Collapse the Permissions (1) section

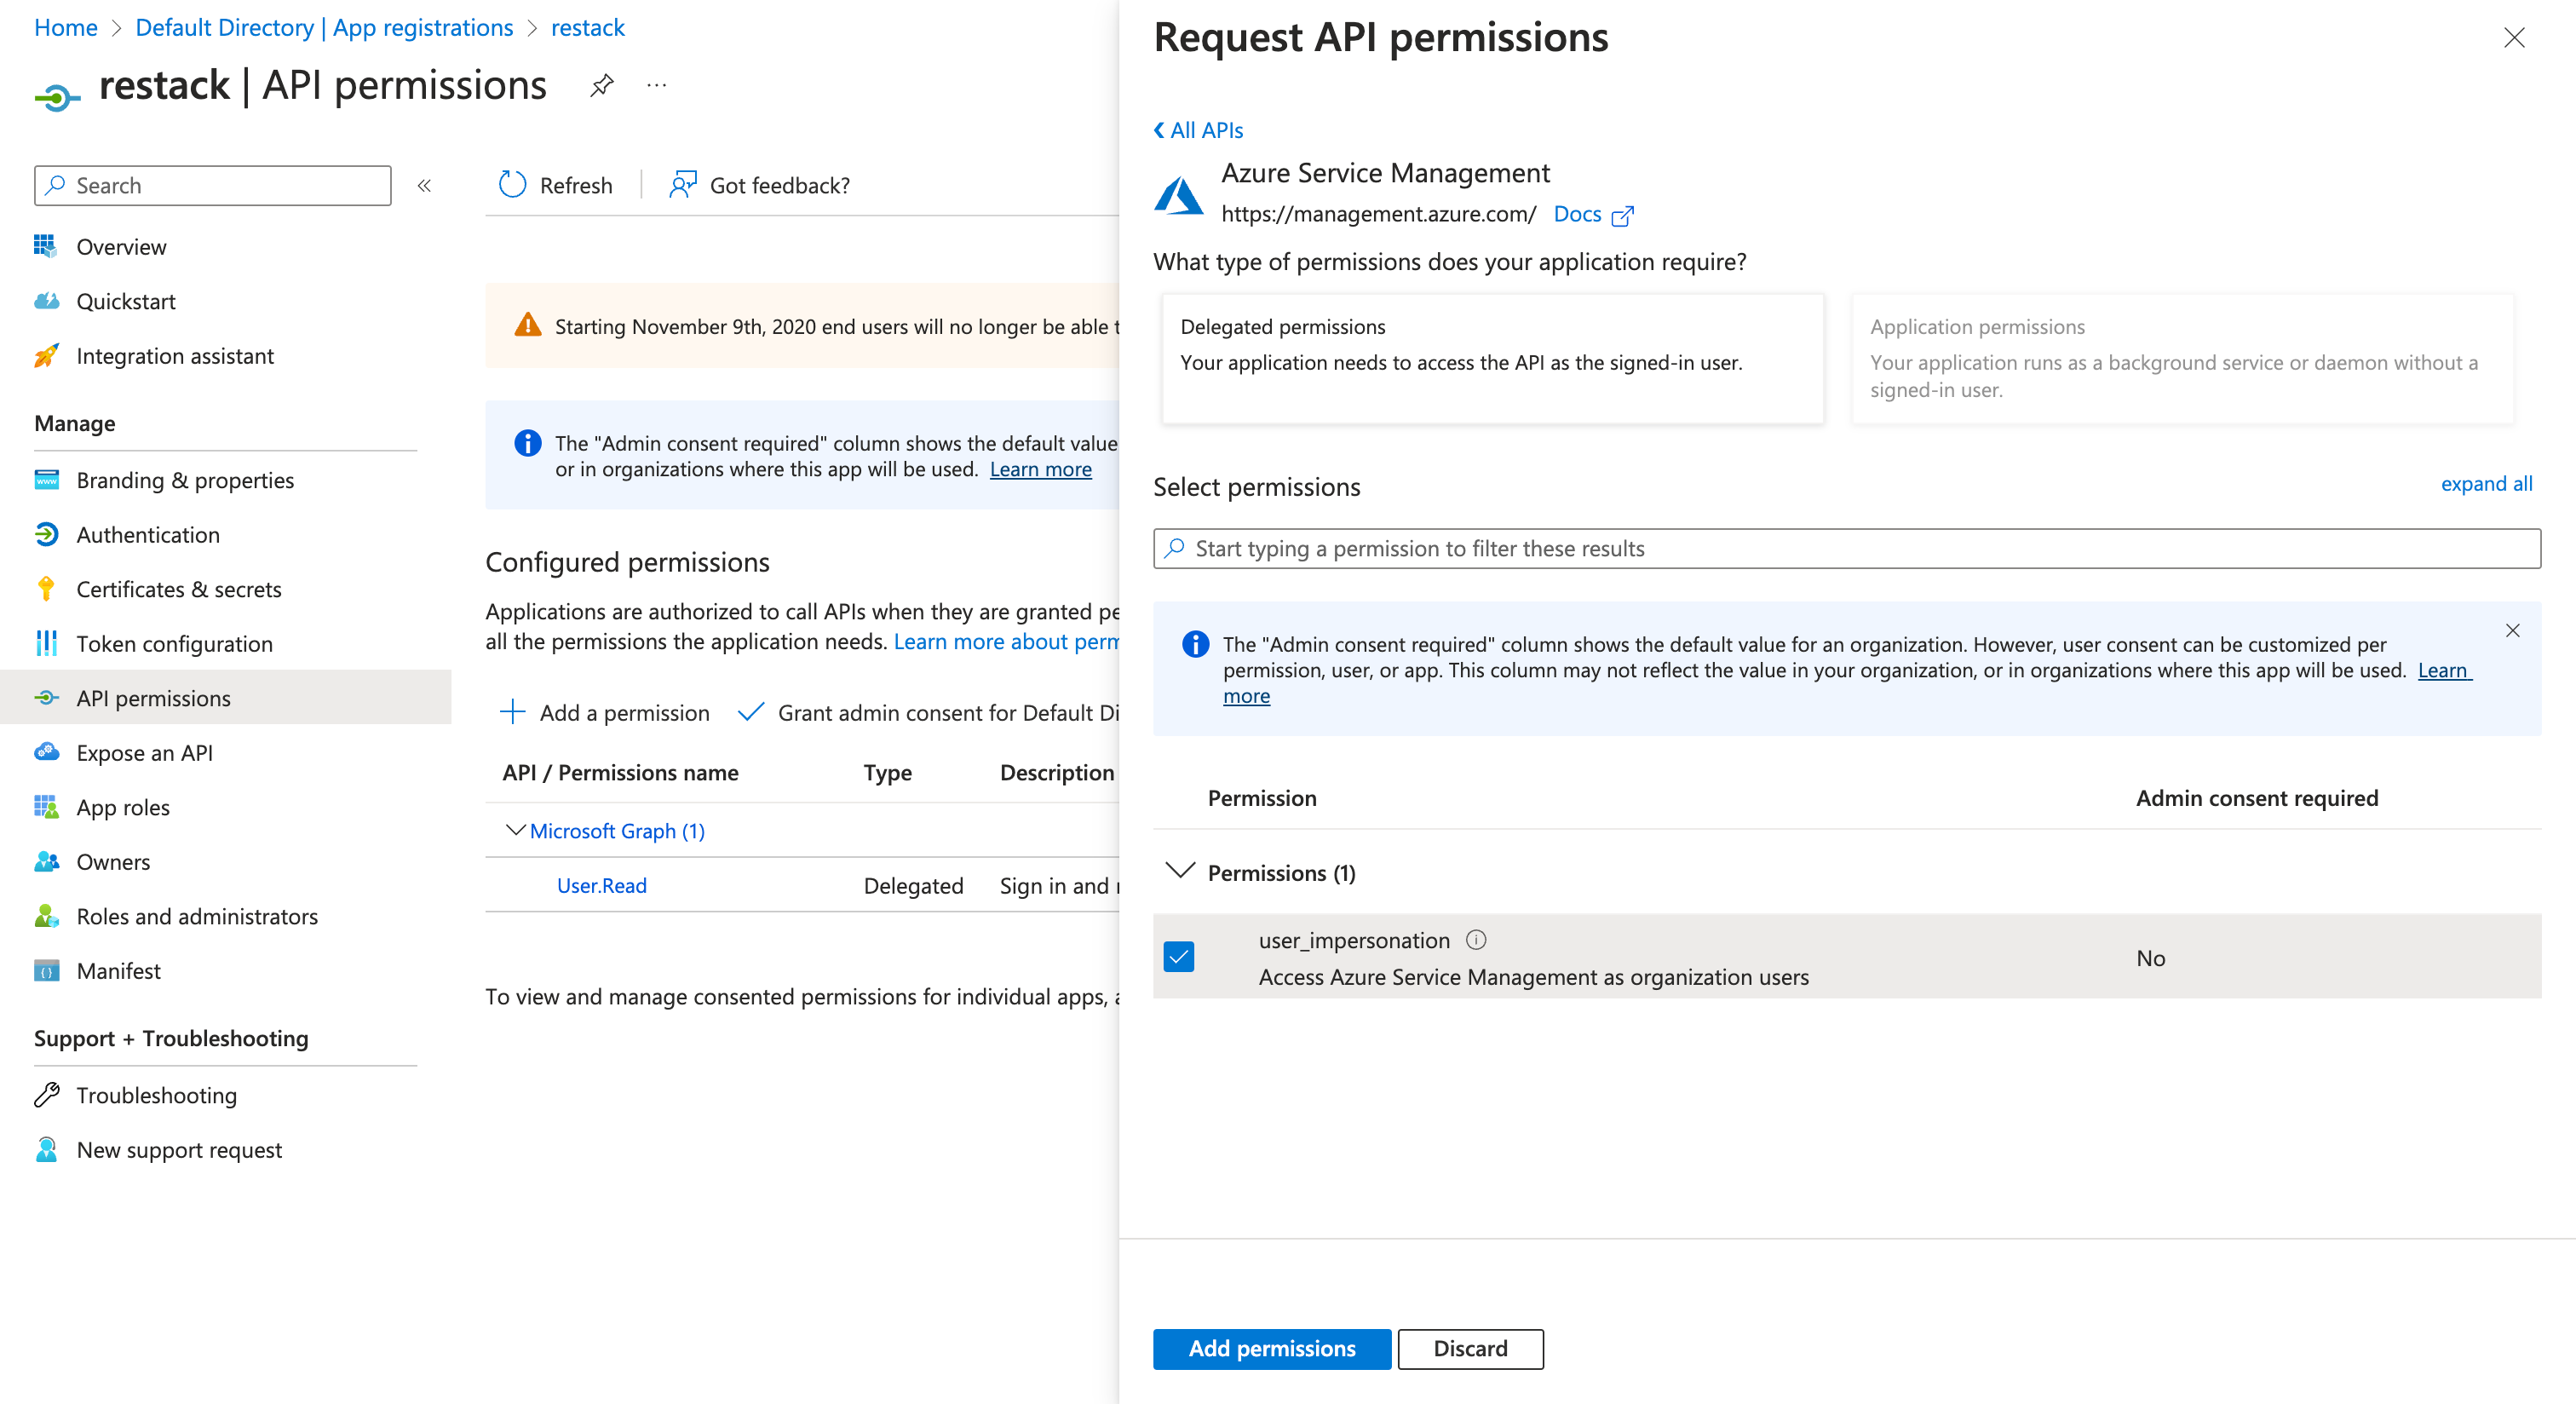pos(1180,871)
